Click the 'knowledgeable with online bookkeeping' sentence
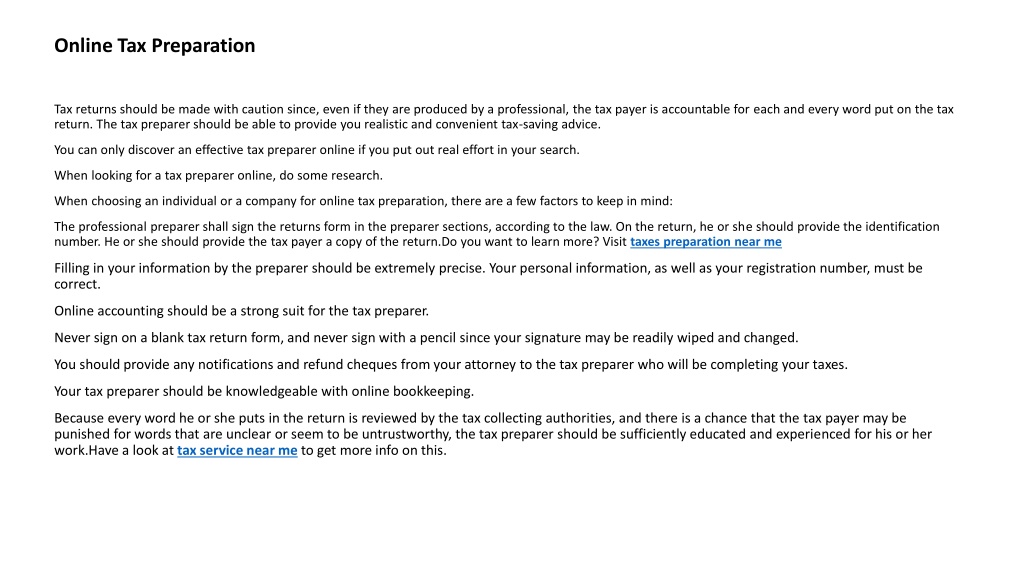The height and width of the screenshot is (576, 1024). pos(264,392)
